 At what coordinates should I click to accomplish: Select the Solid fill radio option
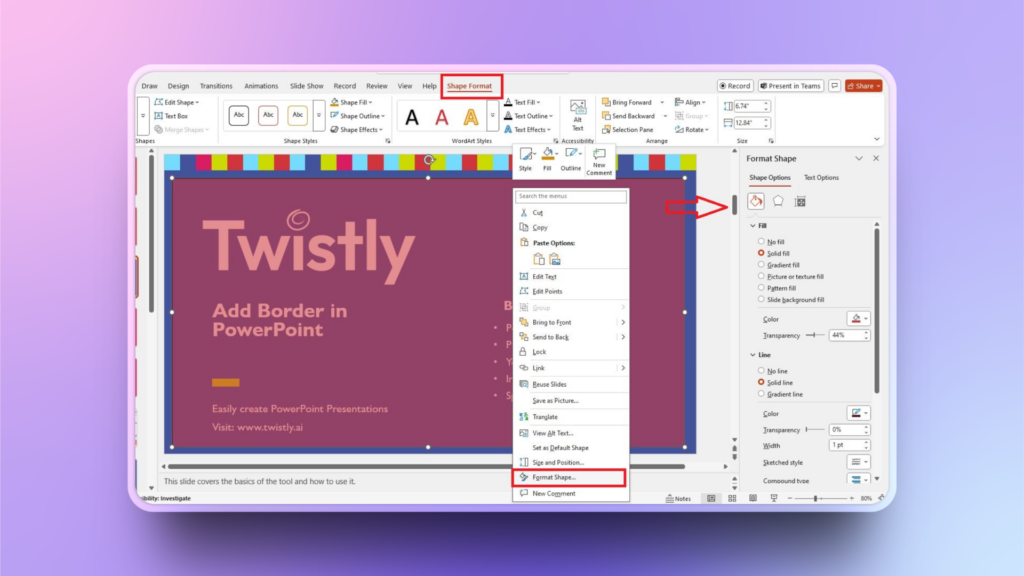pyautogui.click(x=761, y=253)
